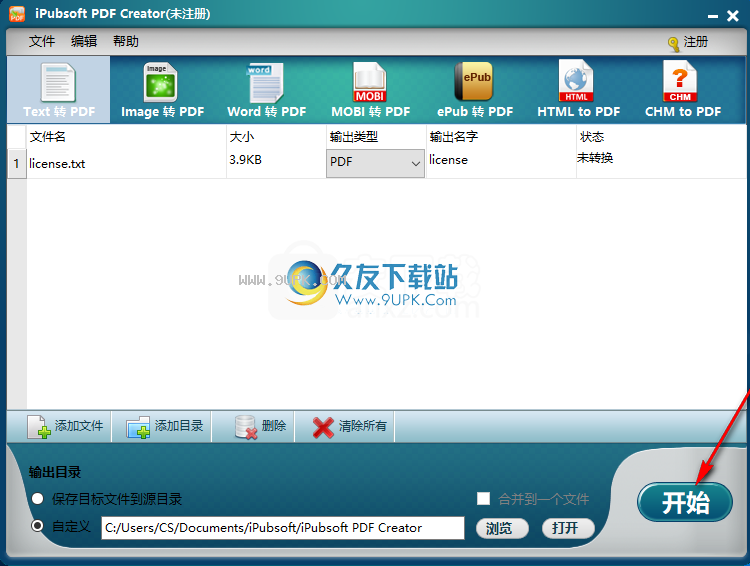Viewport: 750px width, 566px height.
Task: Switch to HTML to PDF conversion
Action: (578, 90)
